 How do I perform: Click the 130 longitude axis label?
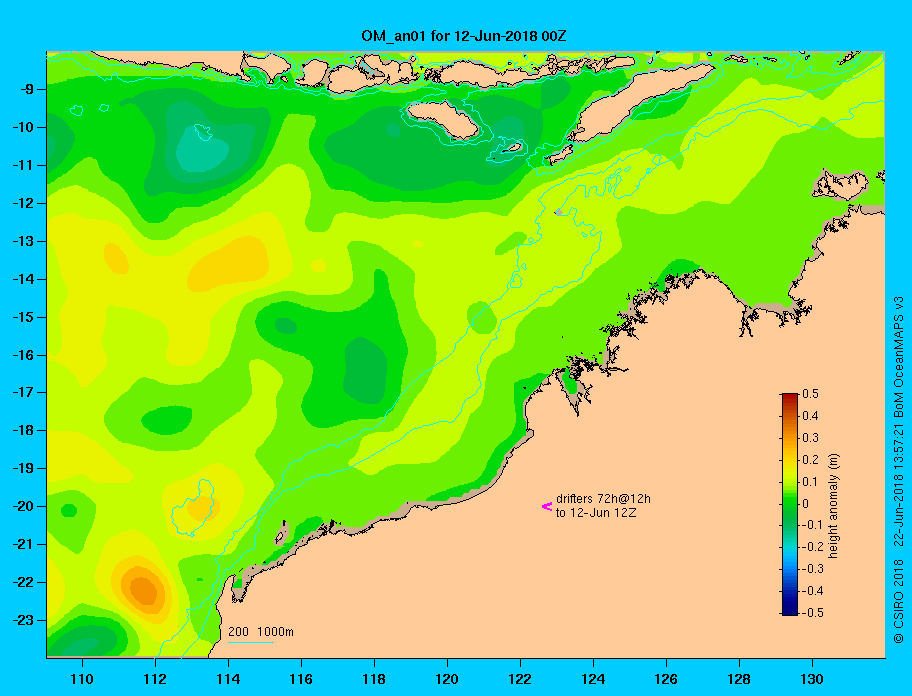812,679
